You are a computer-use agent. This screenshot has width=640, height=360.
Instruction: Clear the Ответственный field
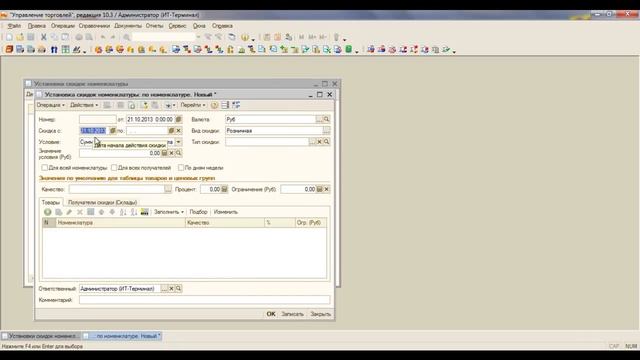171,289
